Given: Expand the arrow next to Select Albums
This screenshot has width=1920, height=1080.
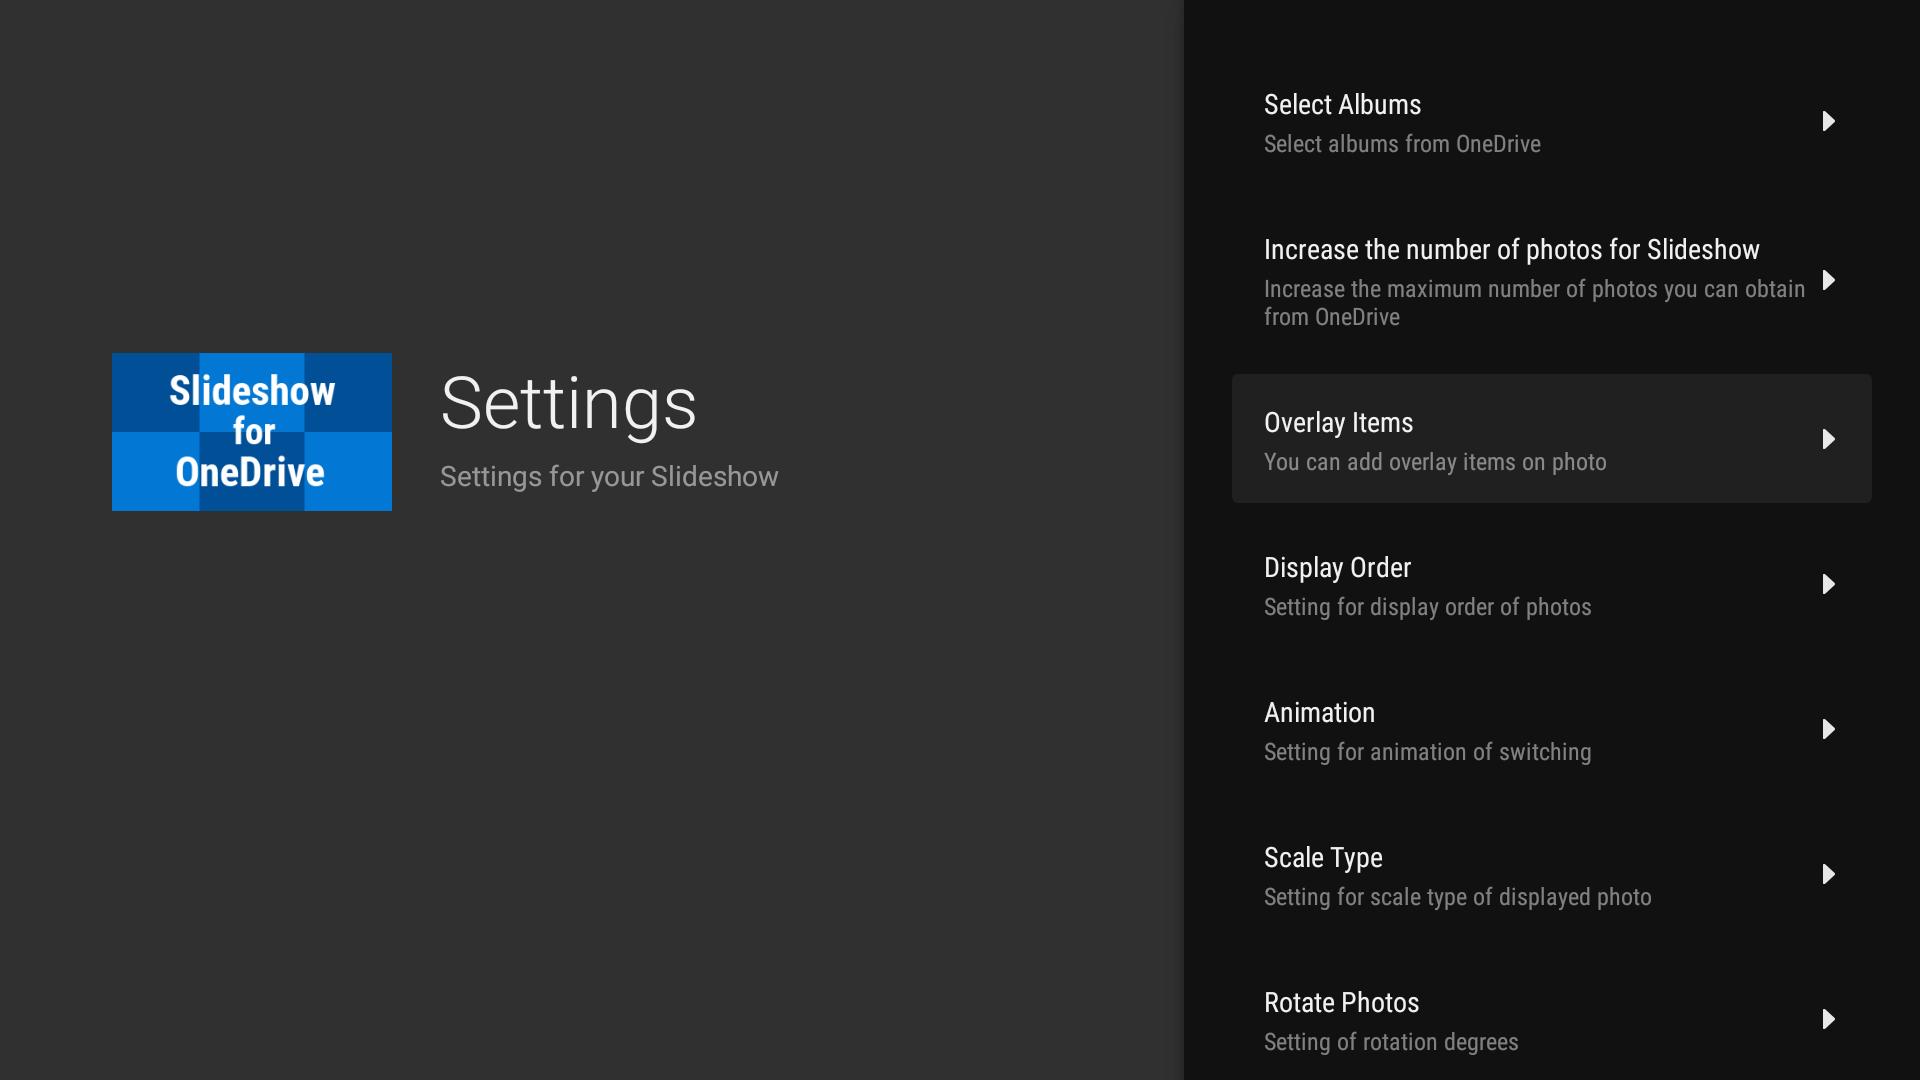Looking at the screenshot, I should pos(1828,121).
